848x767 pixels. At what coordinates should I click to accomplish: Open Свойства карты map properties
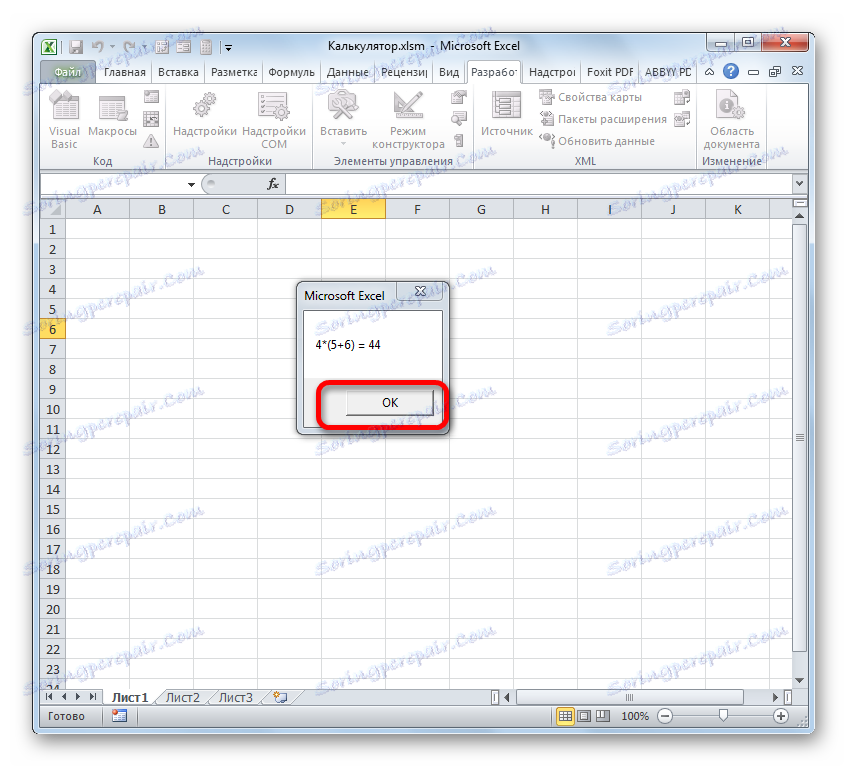pos(591,97)
